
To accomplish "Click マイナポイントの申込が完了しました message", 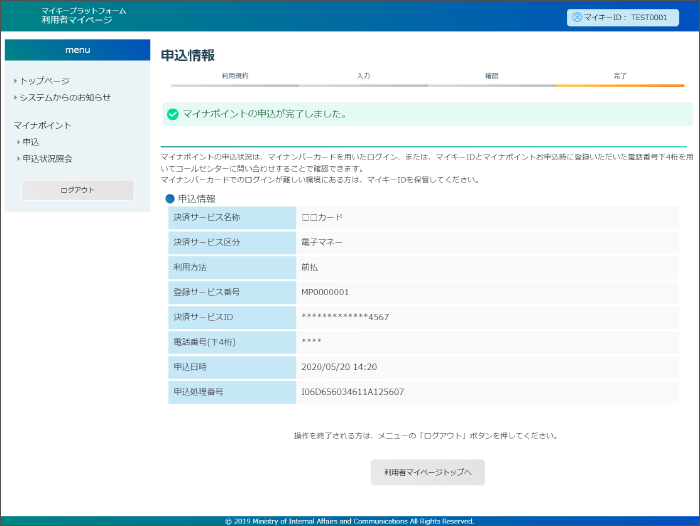I will click(265, 114).
